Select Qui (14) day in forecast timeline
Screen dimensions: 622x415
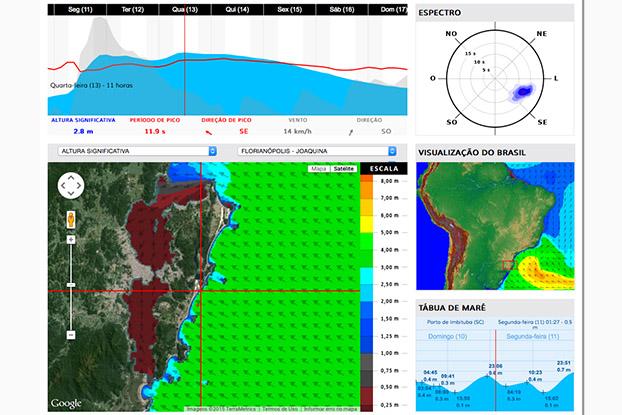click(x=237, y=10)
